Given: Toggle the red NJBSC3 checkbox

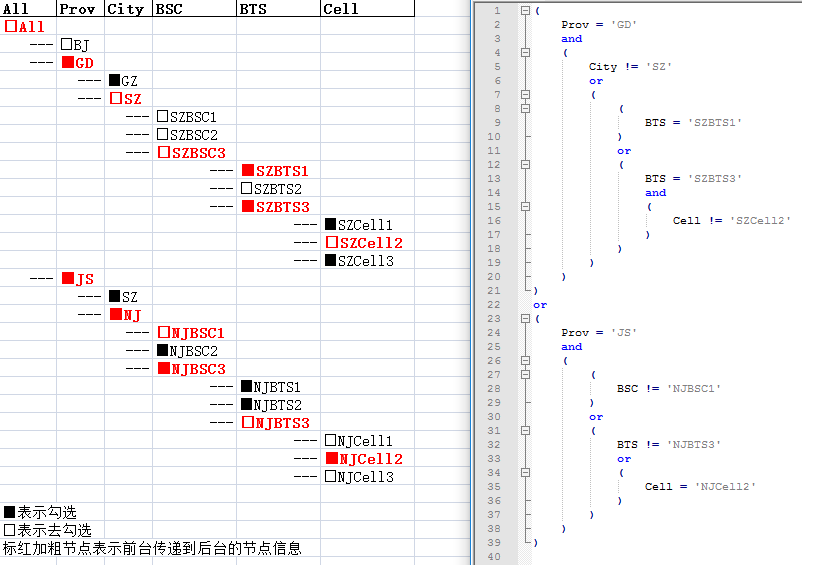Looking at the screenshot, I should click(x=164, y=368).
